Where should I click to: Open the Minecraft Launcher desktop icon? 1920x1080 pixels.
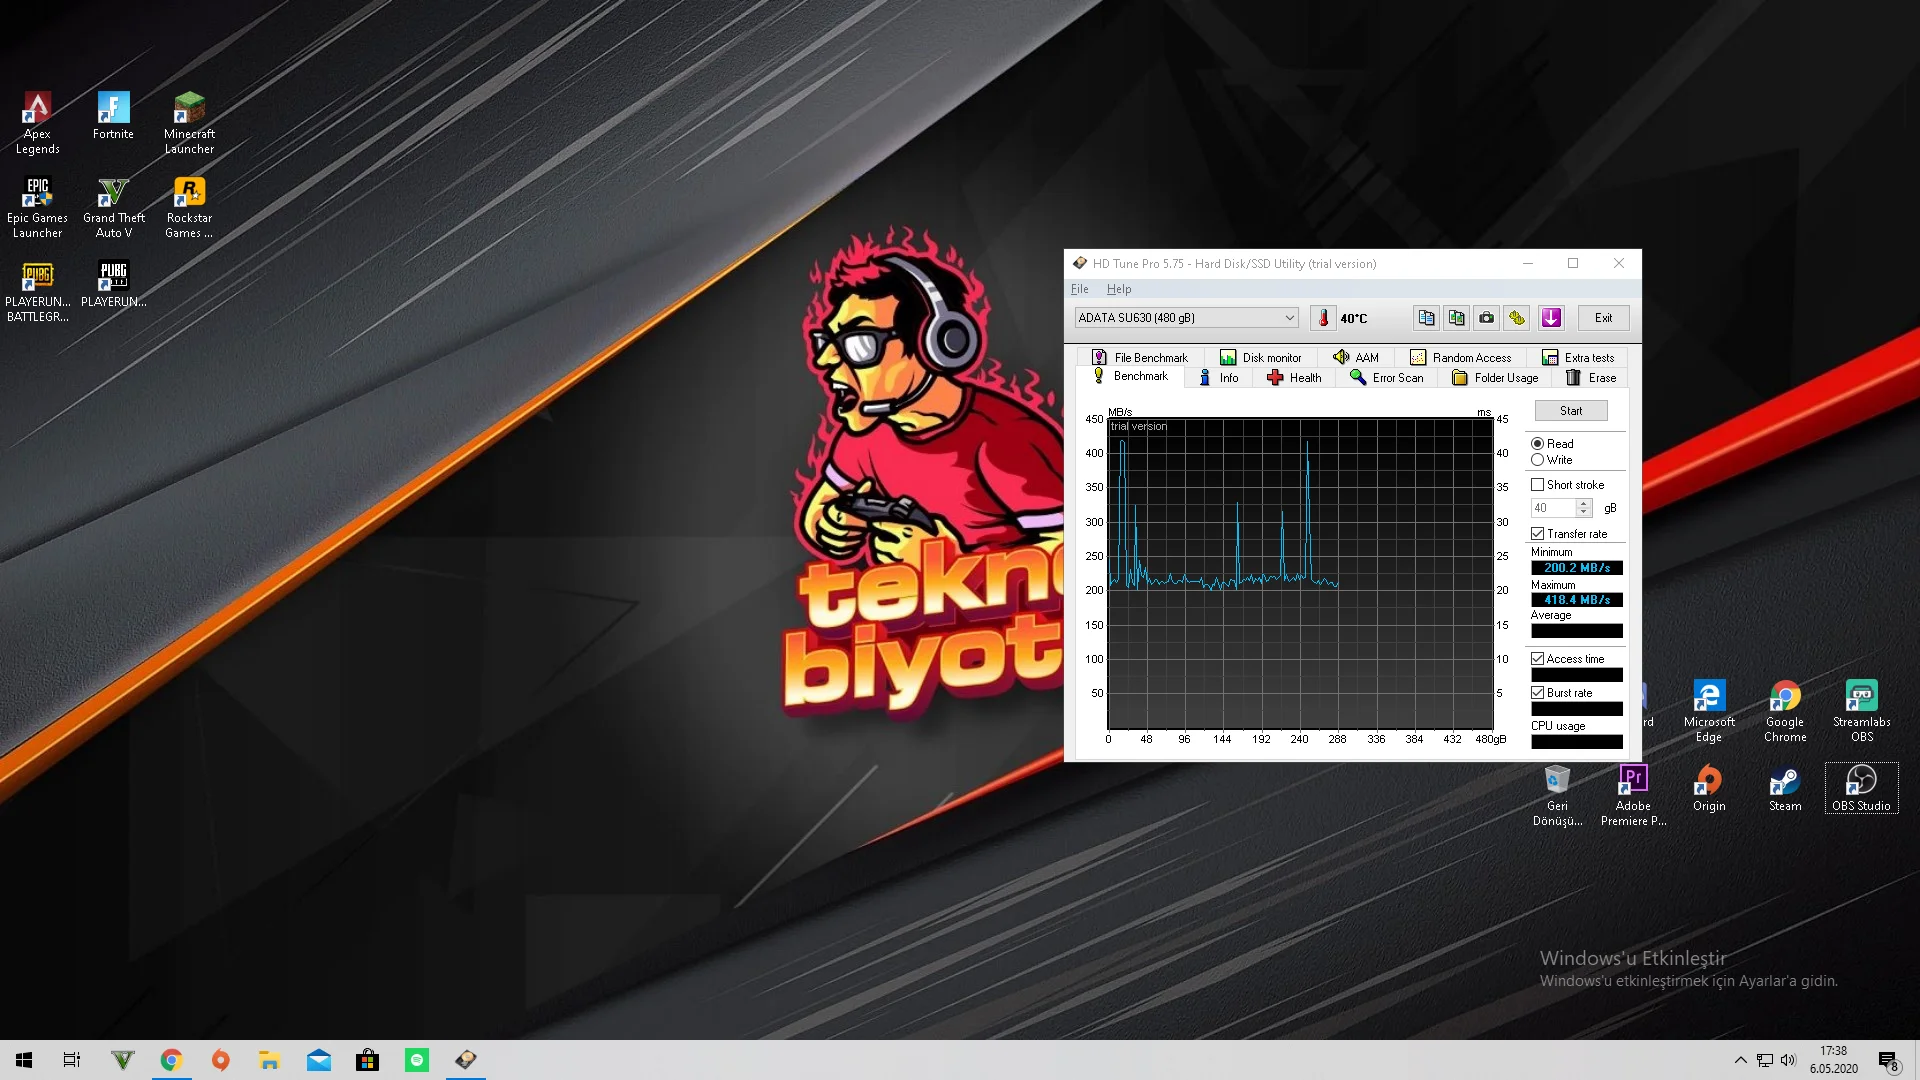189,123
